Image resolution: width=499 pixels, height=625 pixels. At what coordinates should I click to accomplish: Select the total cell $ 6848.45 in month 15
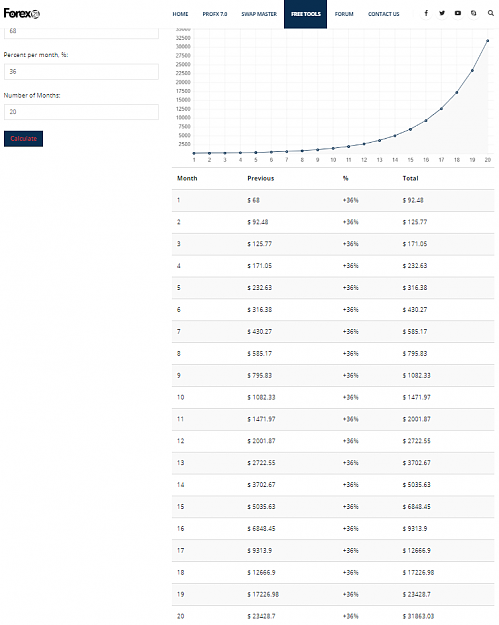tap(416, 507)
